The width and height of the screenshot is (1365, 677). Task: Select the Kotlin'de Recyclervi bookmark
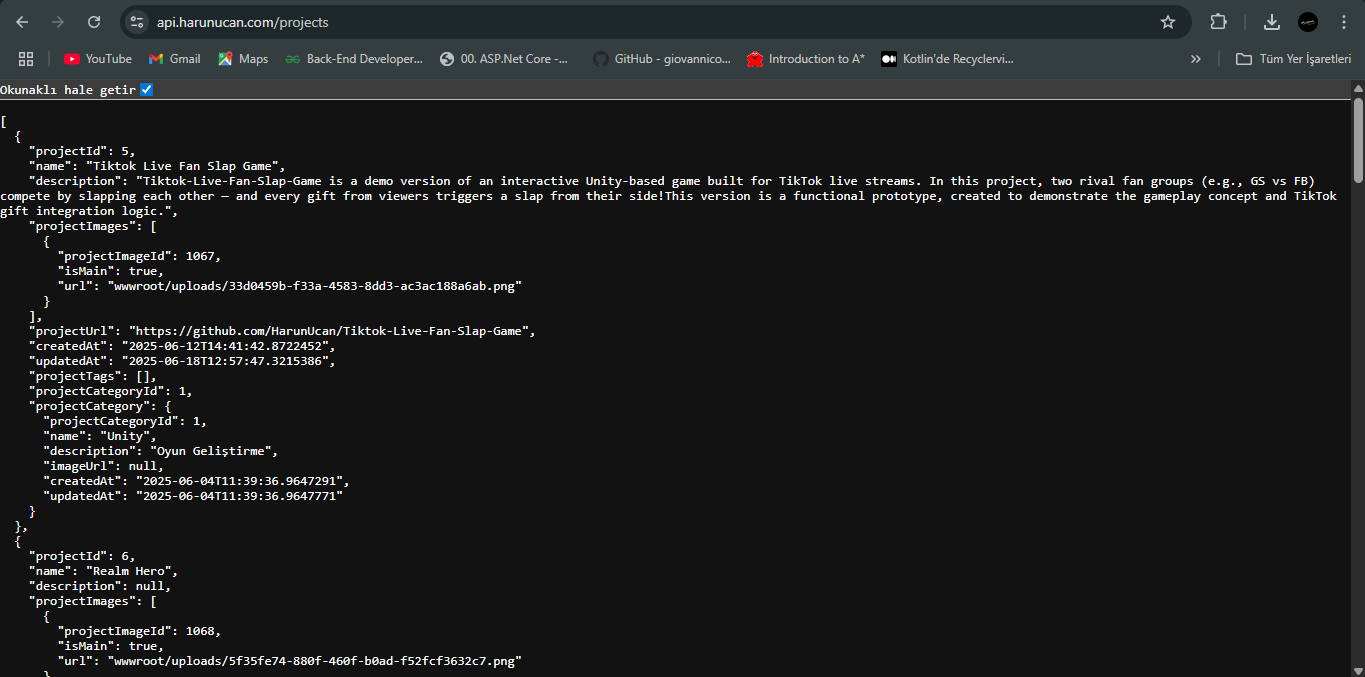(946, 58)
